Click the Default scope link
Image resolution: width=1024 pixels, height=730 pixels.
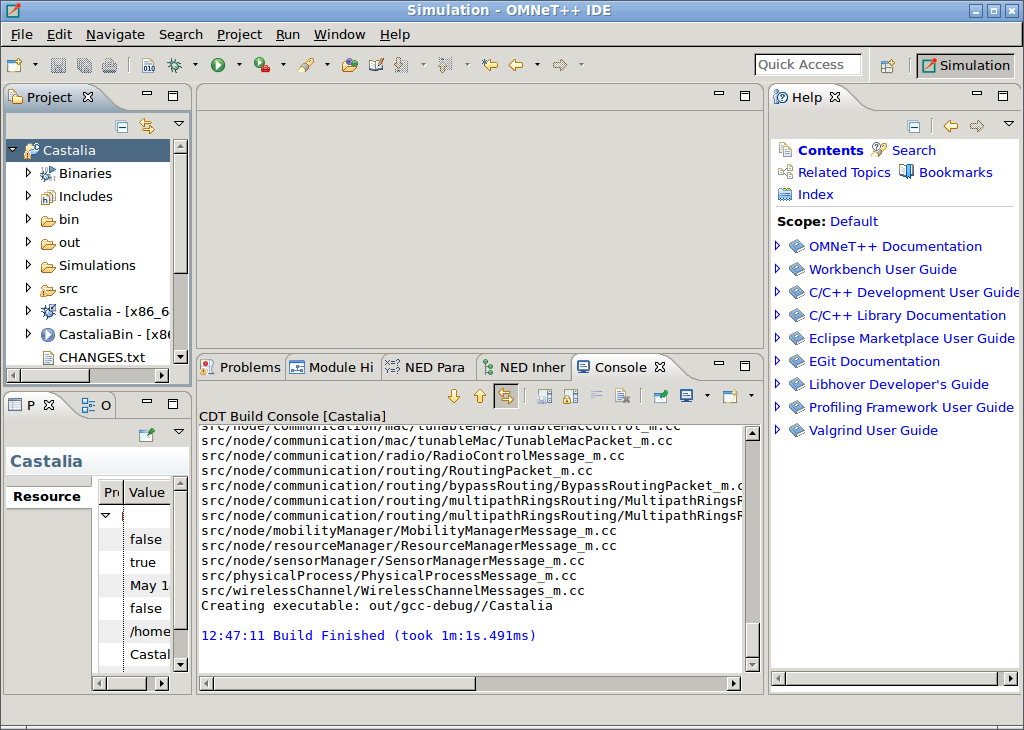(x=854, y=221)
